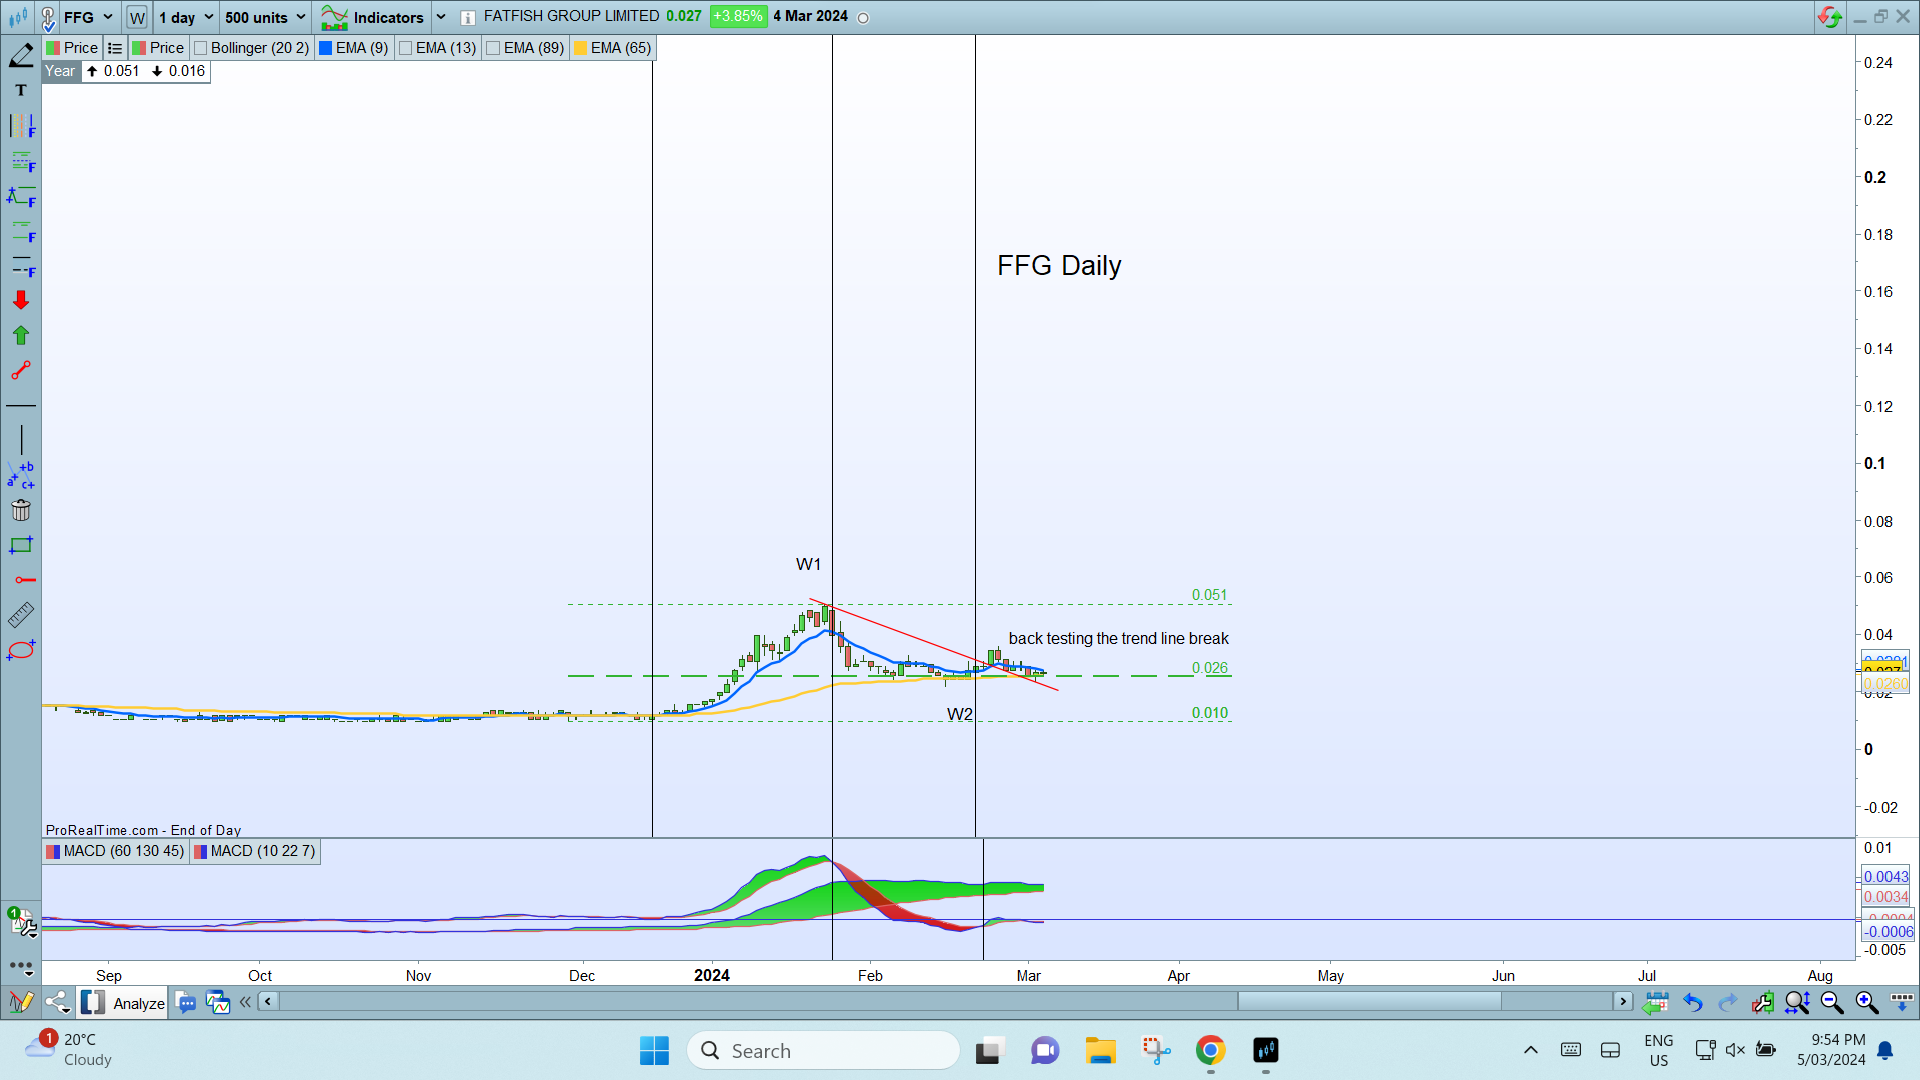Click the share chart icon
The image size is (1920, 1080).
57,1002
